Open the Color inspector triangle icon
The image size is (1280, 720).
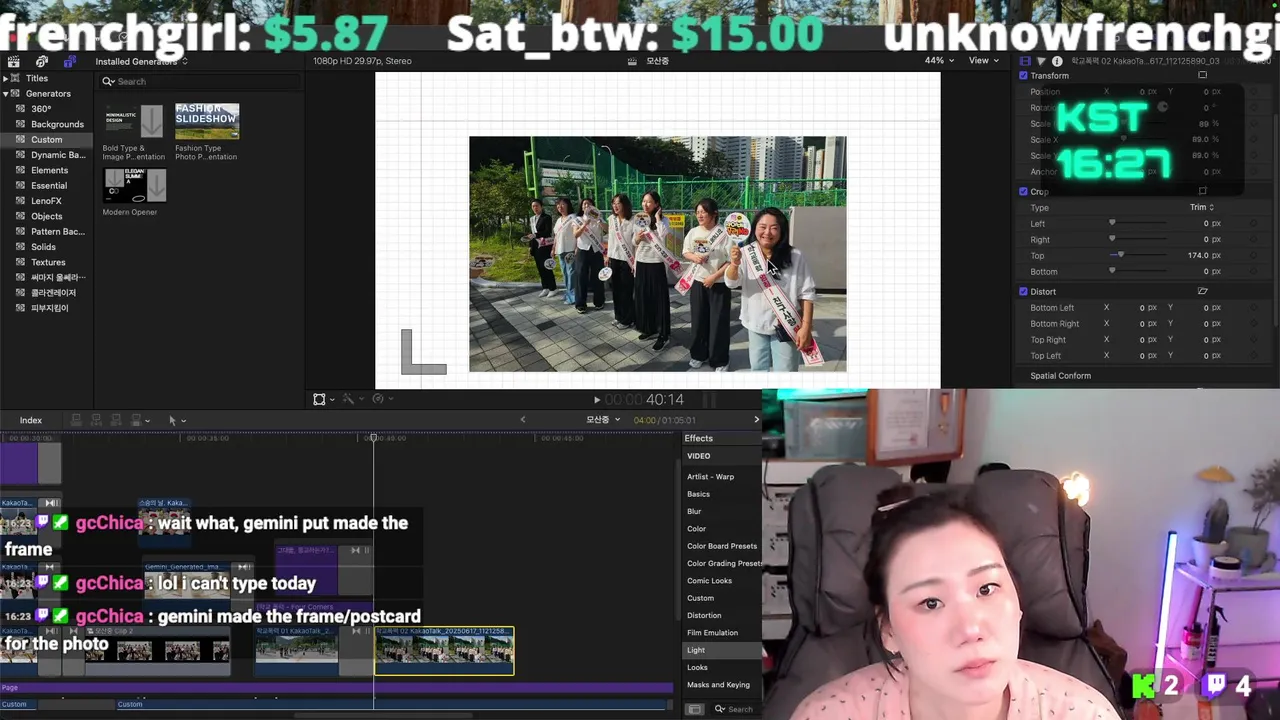[1041, 61]
